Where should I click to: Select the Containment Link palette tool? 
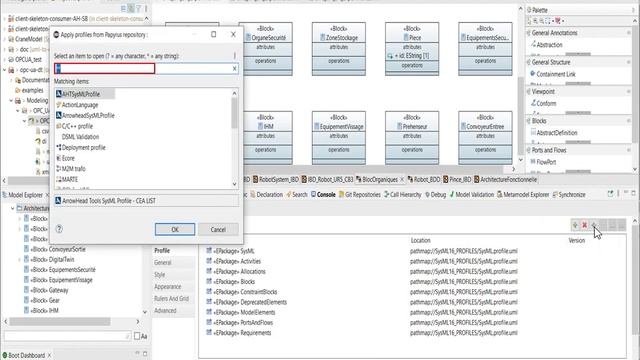point(552,74)
